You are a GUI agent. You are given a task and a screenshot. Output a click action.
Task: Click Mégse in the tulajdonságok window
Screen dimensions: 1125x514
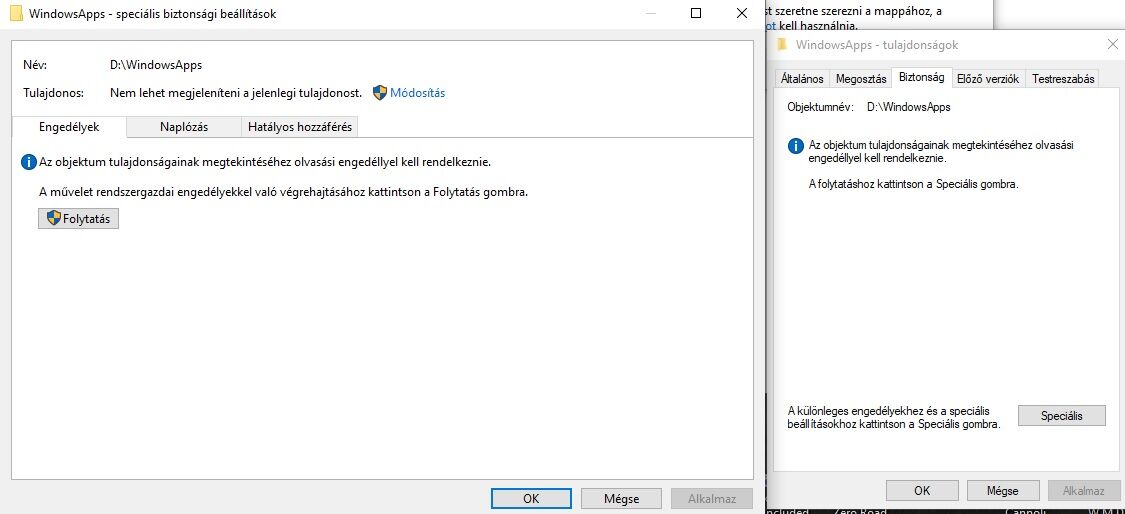[x=1002, y=491]
